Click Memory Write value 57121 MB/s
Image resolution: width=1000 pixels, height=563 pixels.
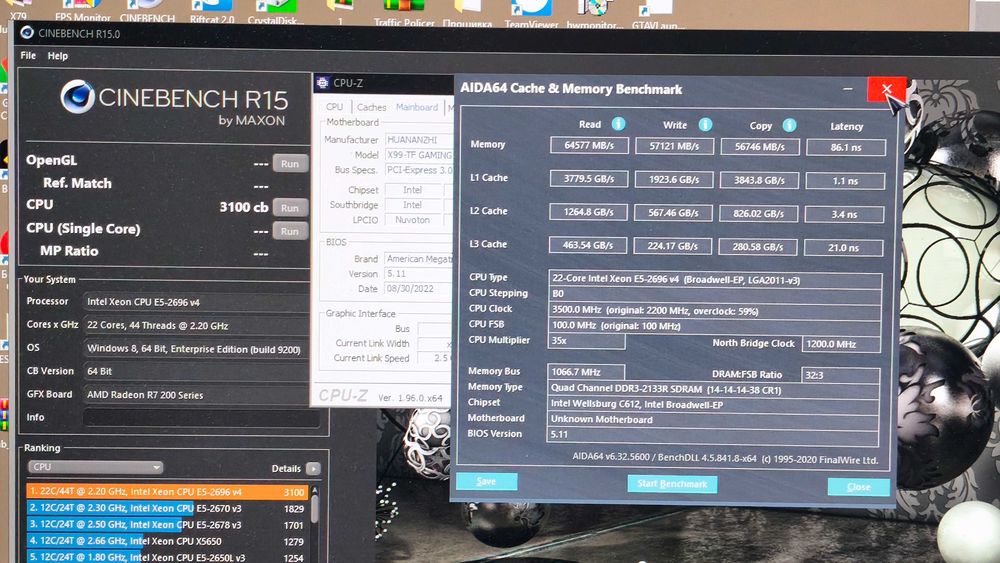coord(674,146)
